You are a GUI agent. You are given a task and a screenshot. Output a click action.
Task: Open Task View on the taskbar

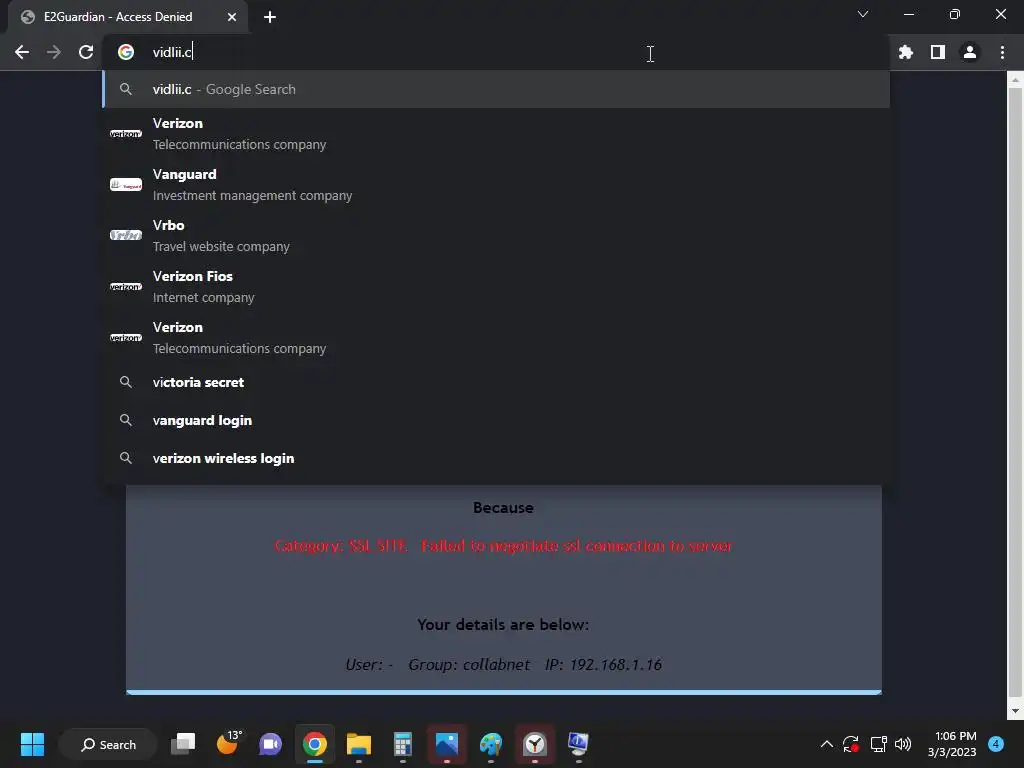[183, 744]
